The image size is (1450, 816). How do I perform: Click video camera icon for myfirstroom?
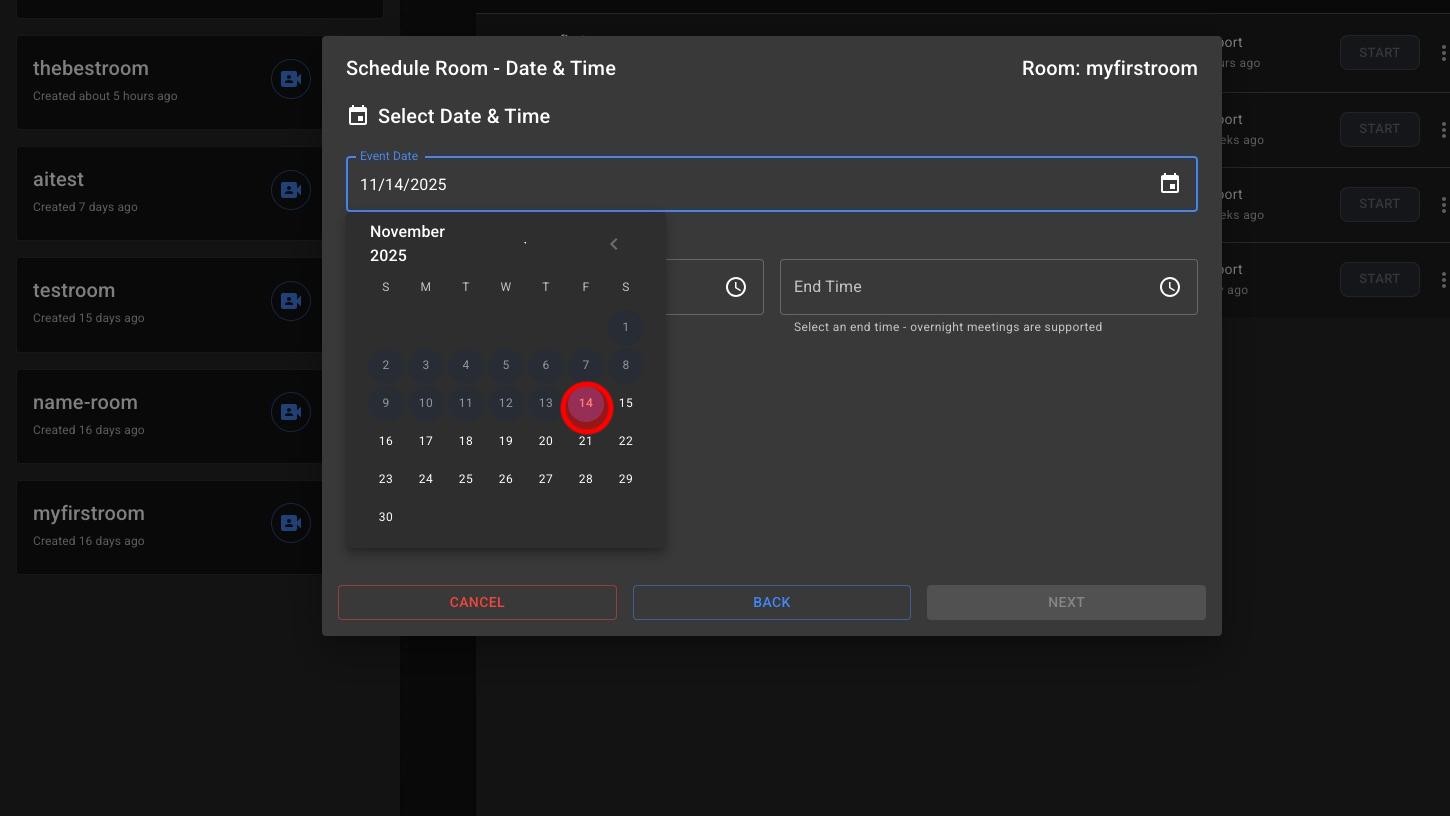tap(290, 523)
